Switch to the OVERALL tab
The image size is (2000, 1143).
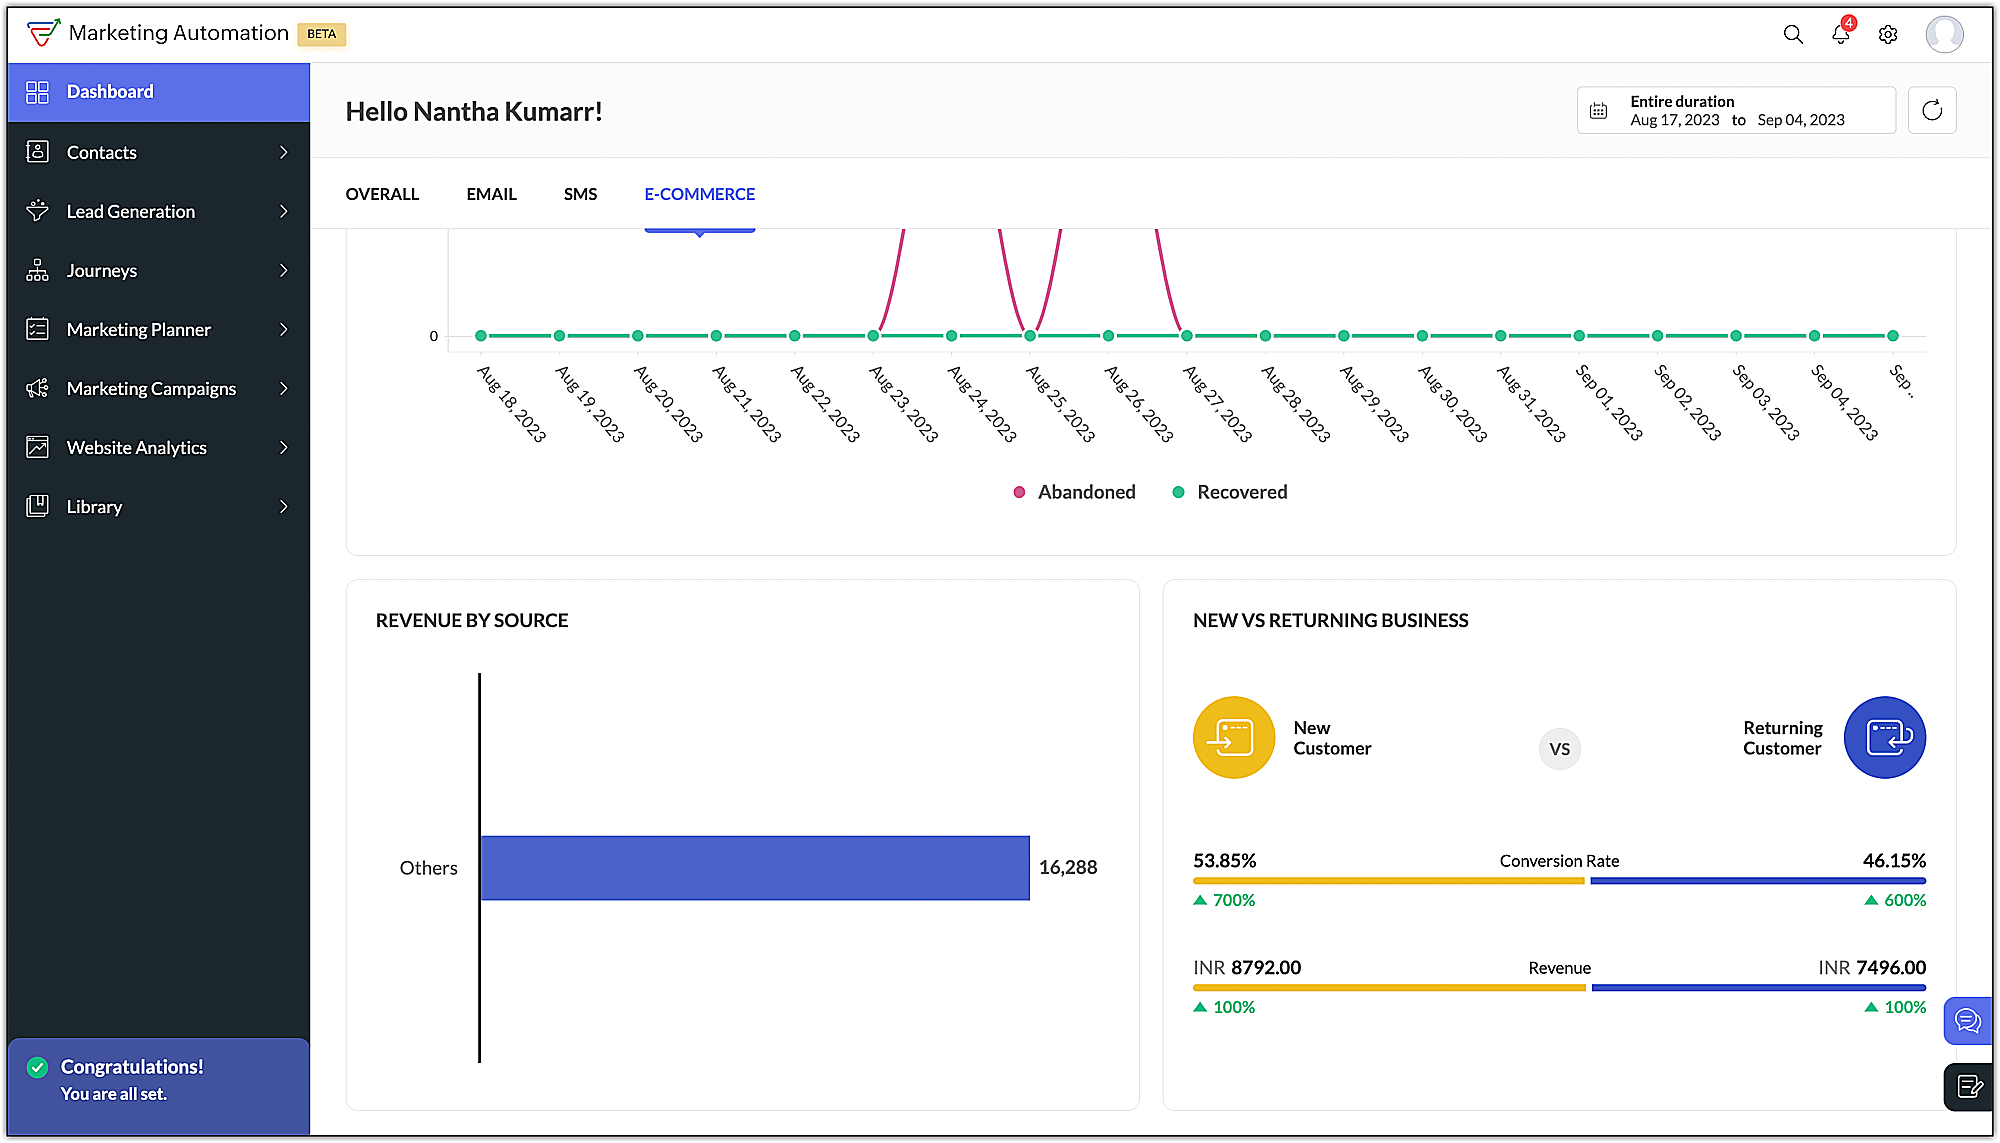pyautogui.click(x=382, y=194)
